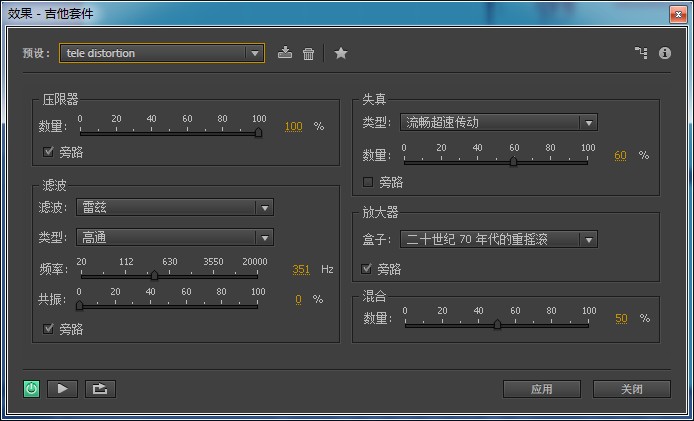This screenshot has height=421, width=694.
Task: Open filter 类型 dropdown showing 高通
Action: click(175, 237)
